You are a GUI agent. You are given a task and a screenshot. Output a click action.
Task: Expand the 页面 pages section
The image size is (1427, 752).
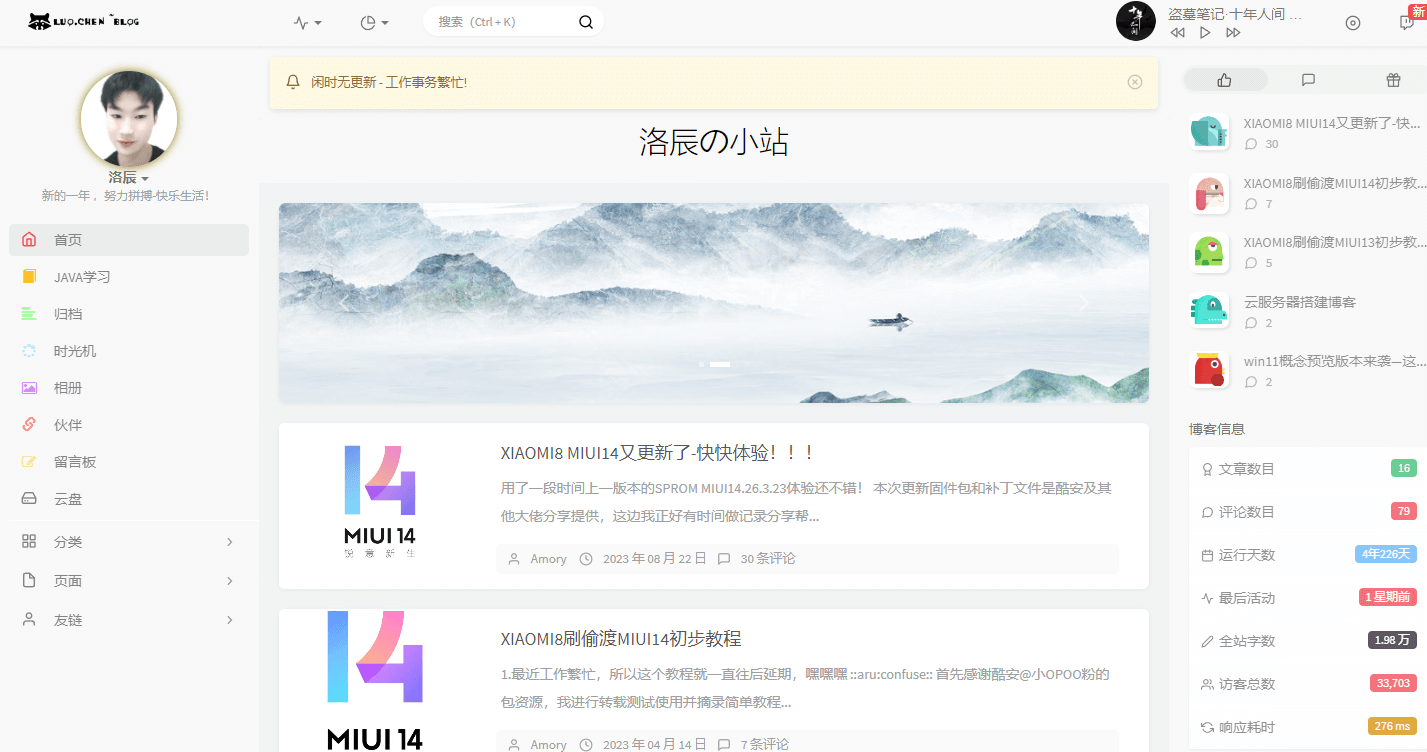coord(129,581)
